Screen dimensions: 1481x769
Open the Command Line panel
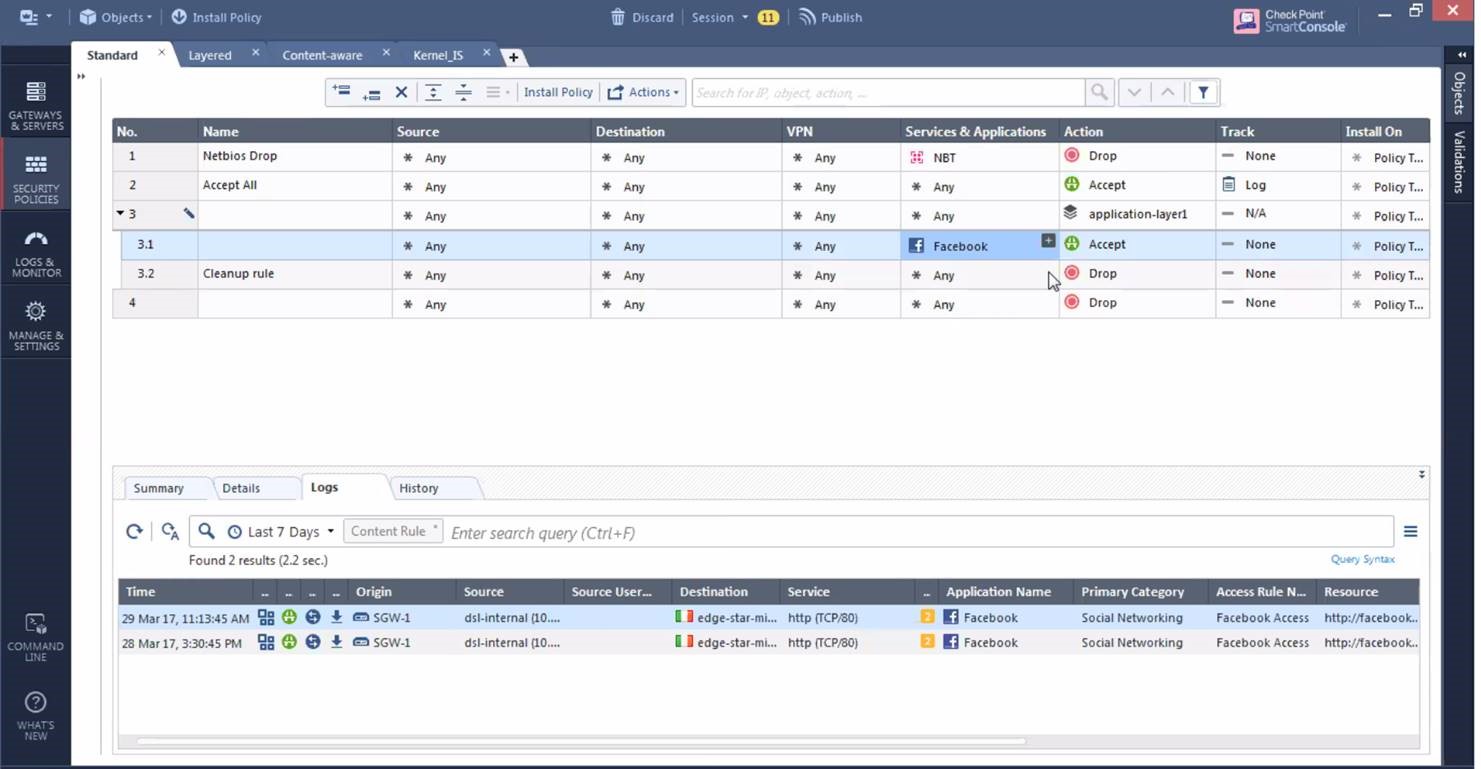tap(36, 637)
